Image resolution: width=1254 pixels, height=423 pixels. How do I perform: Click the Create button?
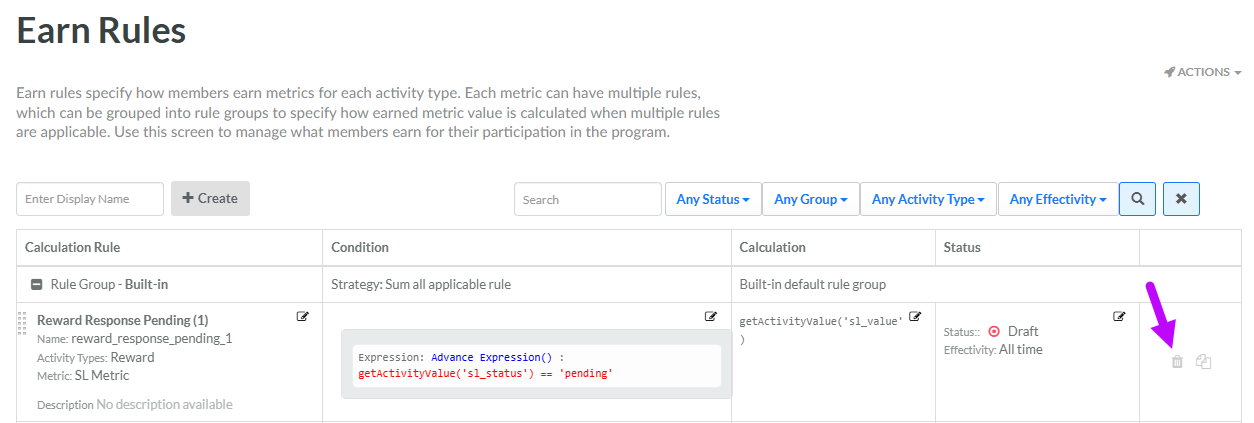210,198
